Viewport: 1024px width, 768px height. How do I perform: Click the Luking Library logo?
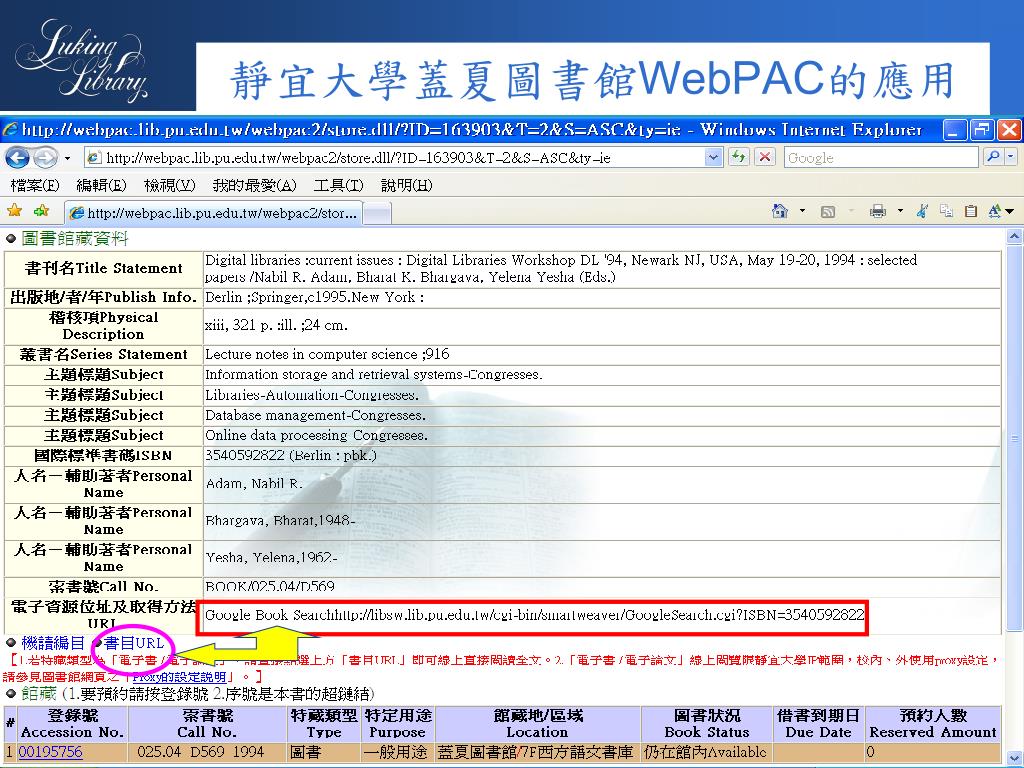(x=82, y=60)
